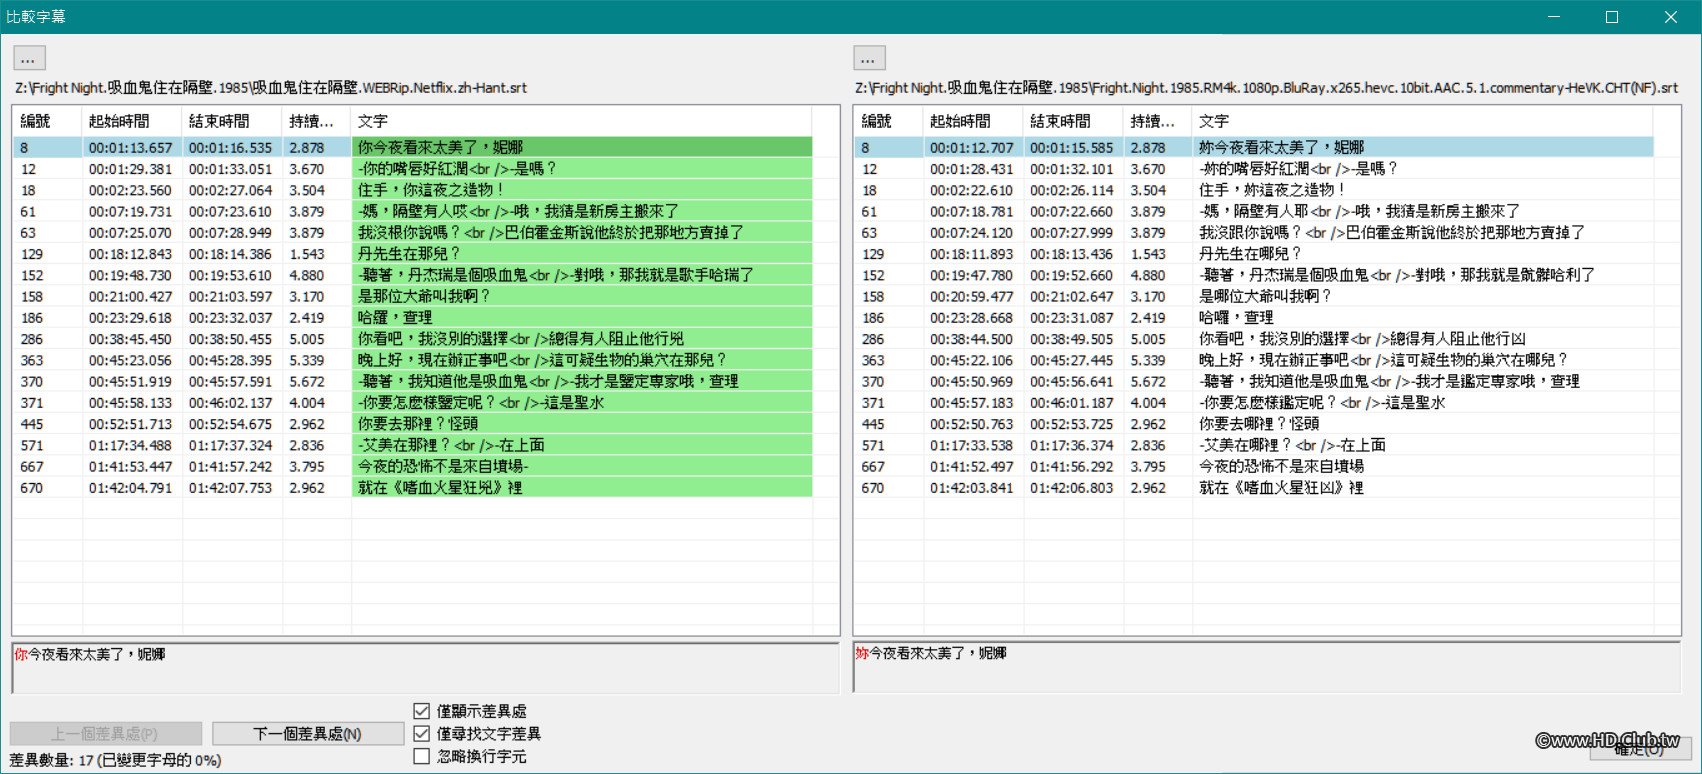The height and width of the screenshot is (774, 1702).
Task: Select start time 01:17:33.538
Action: 972,445
